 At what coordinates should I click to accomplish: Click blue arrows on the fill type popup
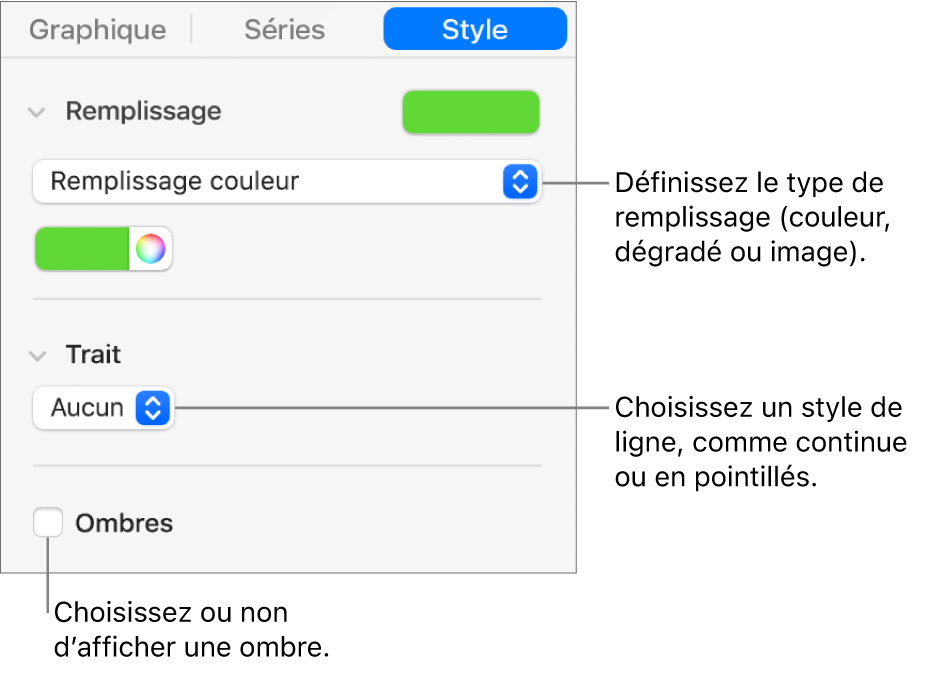pos(519,181)
